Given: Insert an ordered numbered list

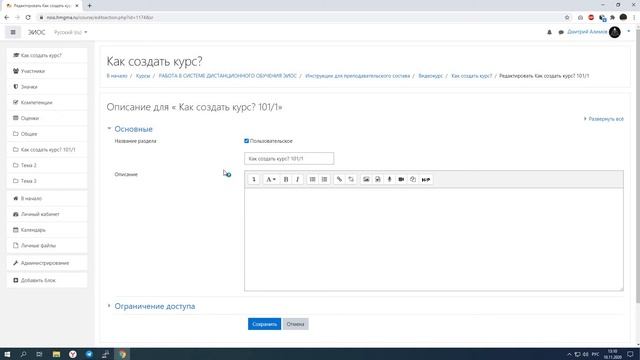Looking at the screenshot, I should tap(324, 180).
